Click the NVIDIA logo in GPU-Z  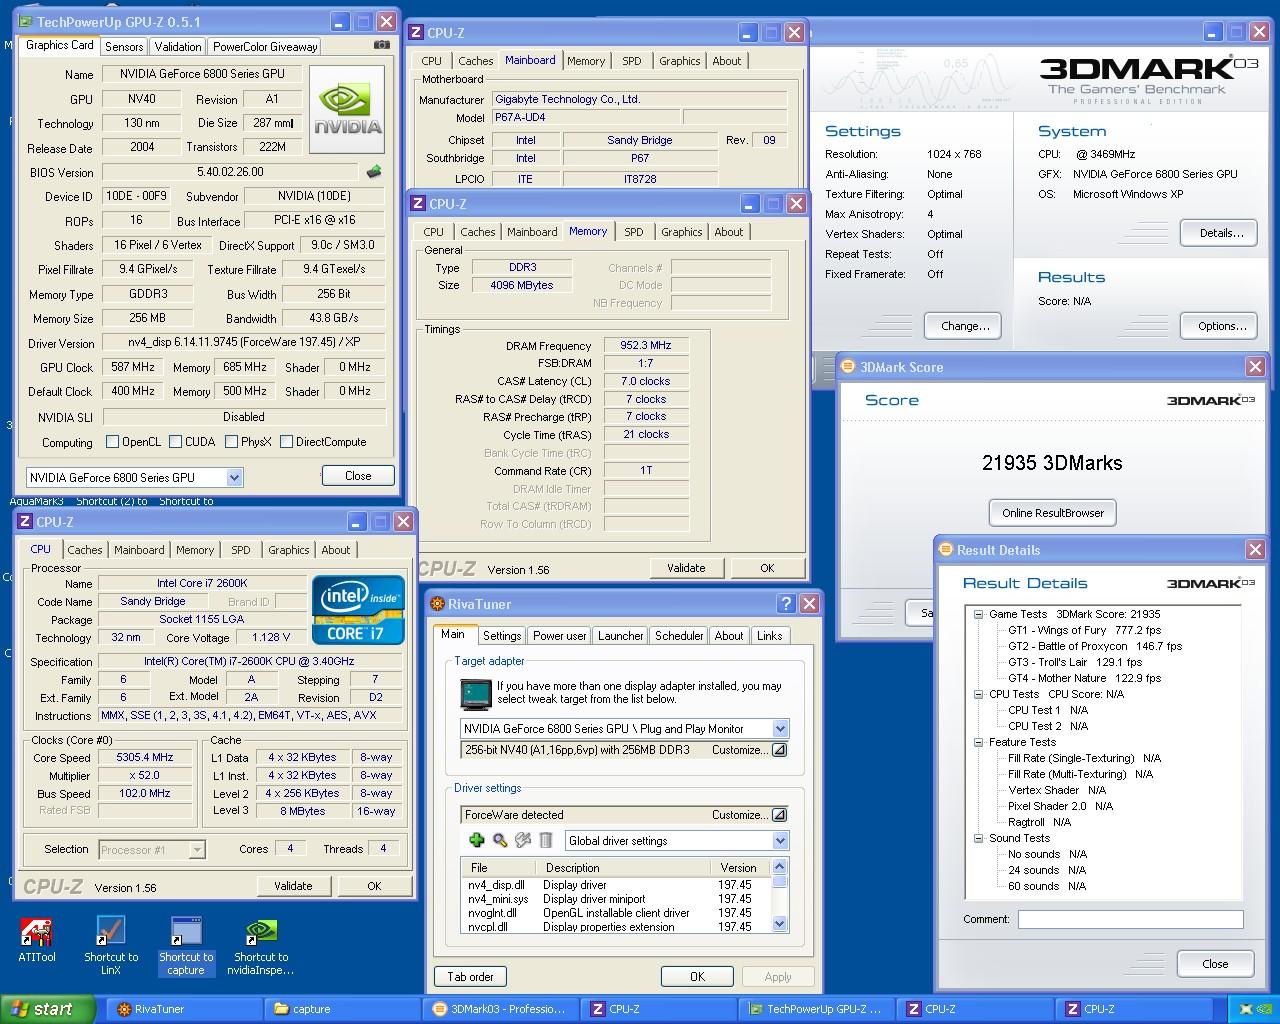347,110
